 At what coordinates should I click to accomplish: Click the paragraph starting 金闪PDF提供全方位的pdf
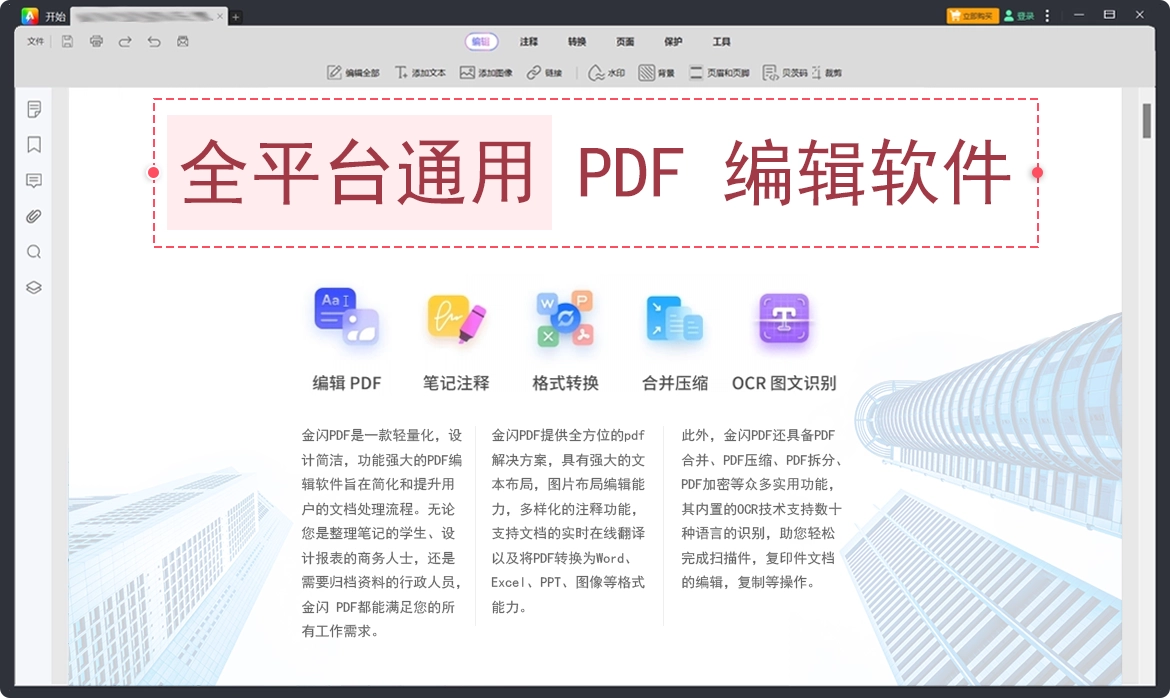pyautogui.click(x=568, y=521)
